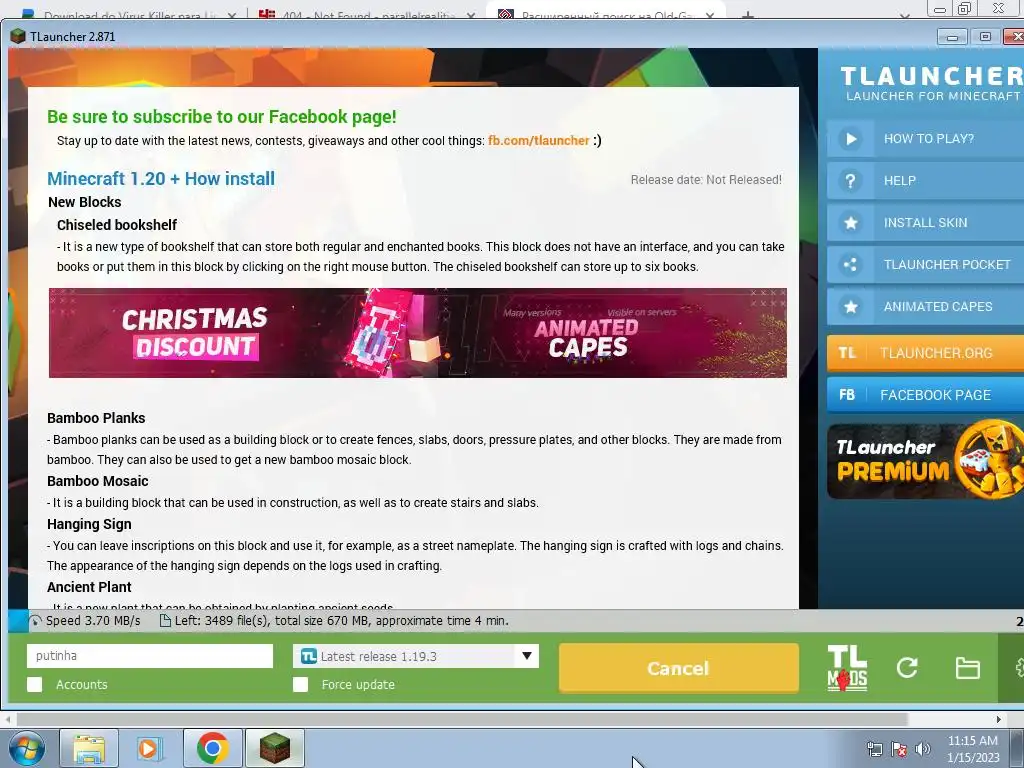Click the network tray icon
Image resolution: width=1024 pixels, height=768 pixels.
point(874,749)
